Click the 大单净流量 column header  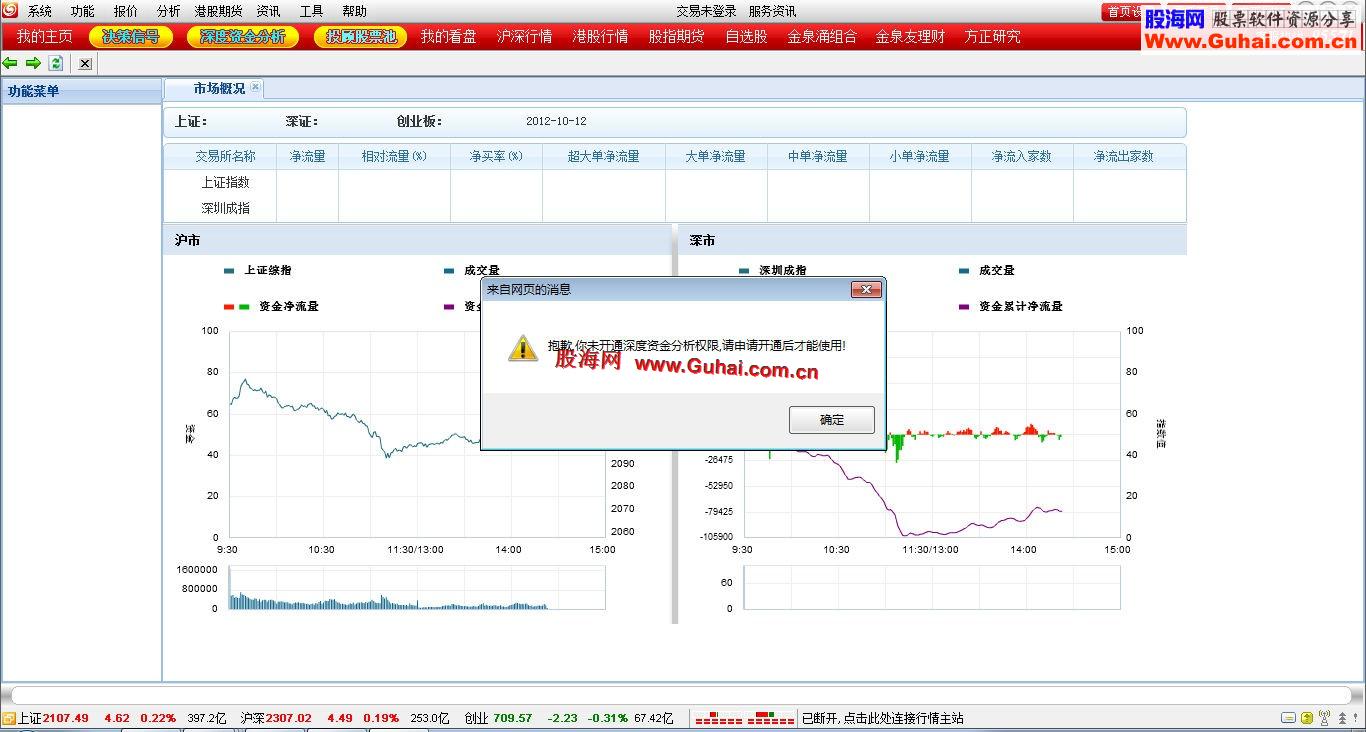(x=715, y=156)
